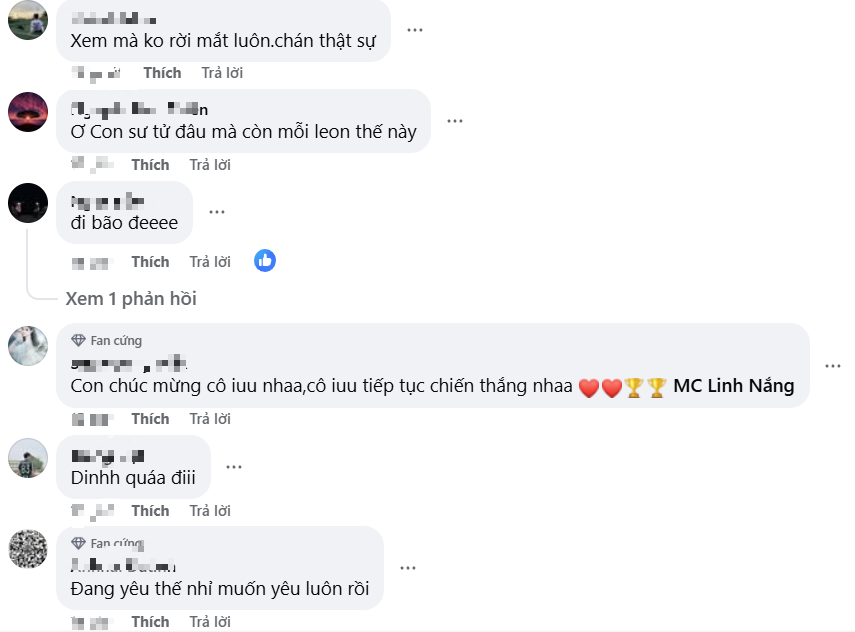The height and width of the screenshot is (632, 855).
Task: Toggle Thích on "Dinhh quá điii" comment
Action: pyautogui.click(x=150, y=511)
